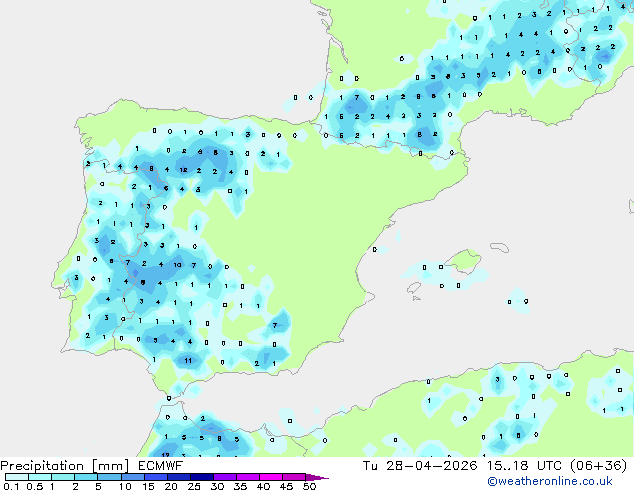Click the "11" value in southern Spain
This screenshot has height=490, width=634.
point(188,361)
